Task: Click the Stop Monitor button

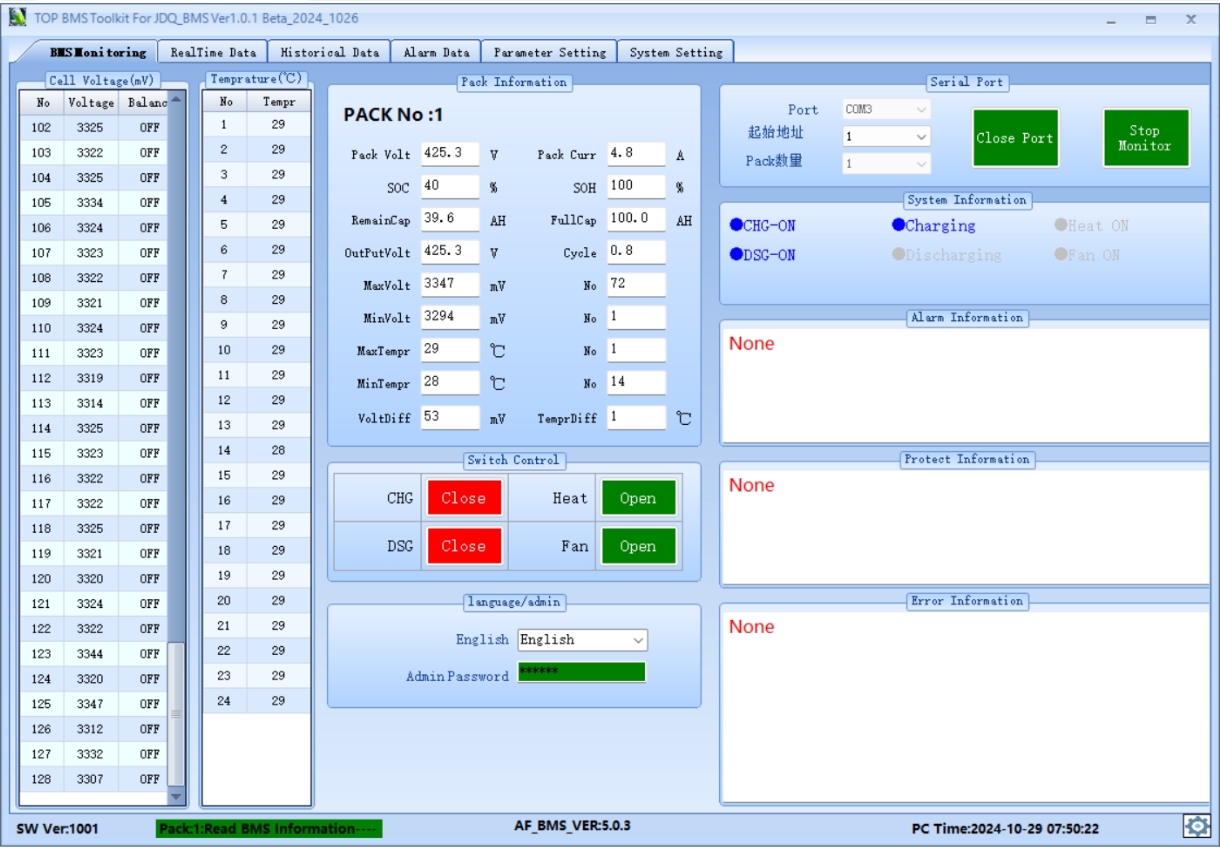Action: 1146,138
